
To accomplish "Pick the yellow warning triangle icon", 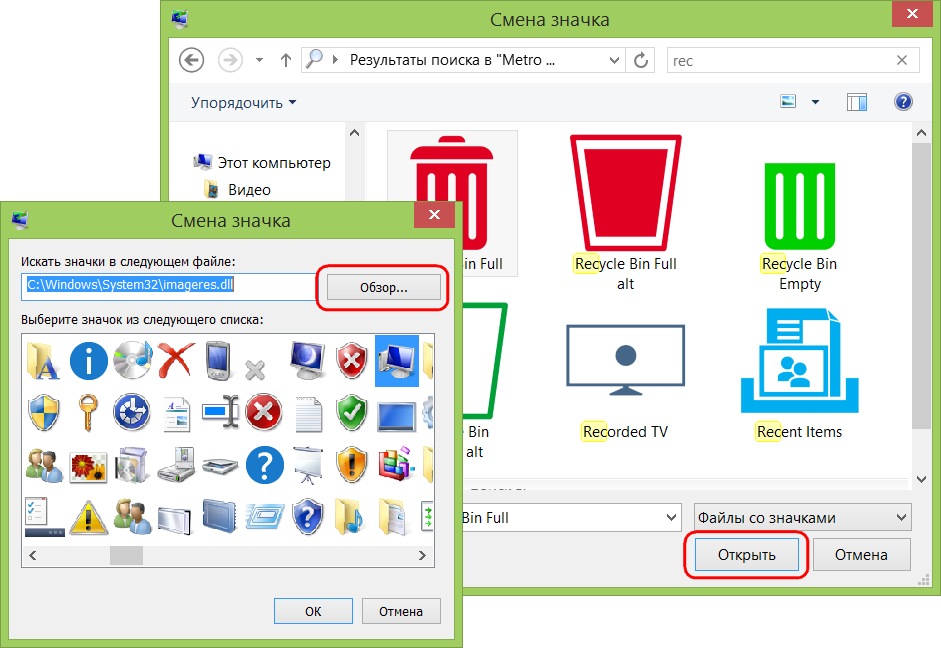I will [88, 517].
